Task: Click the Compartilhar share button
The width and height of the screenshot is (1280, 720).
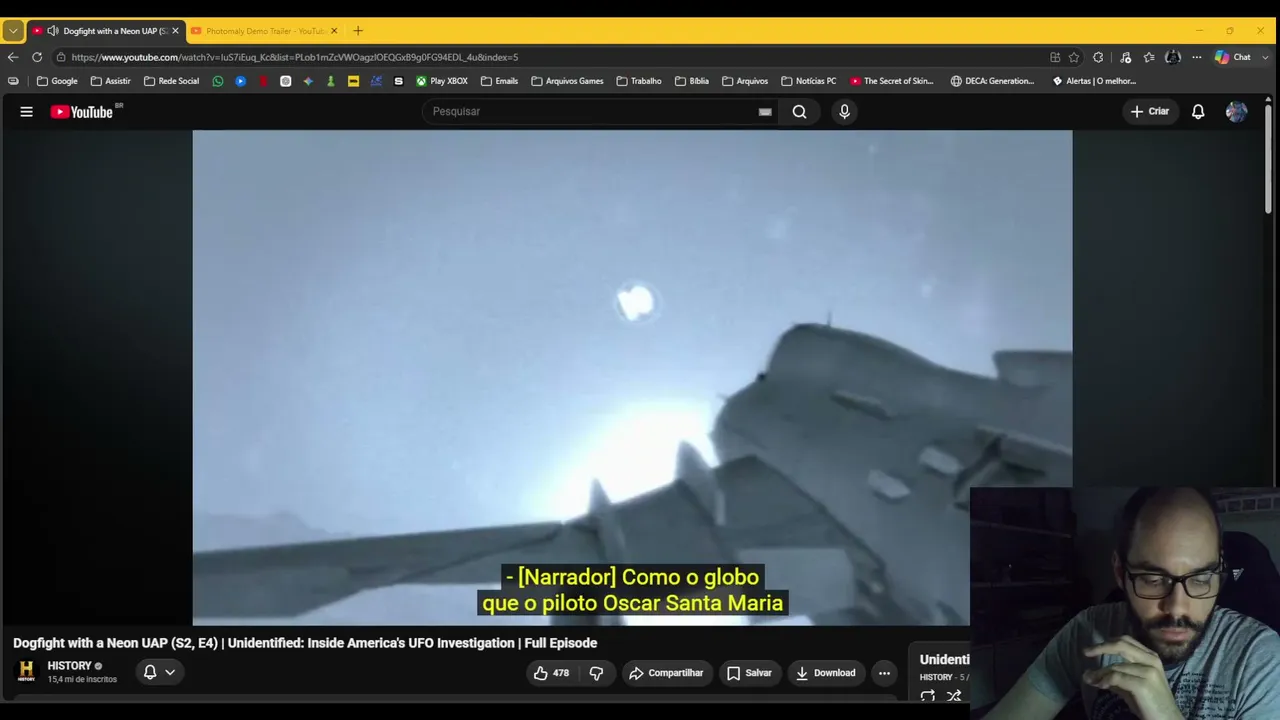Action: (666, 673)
